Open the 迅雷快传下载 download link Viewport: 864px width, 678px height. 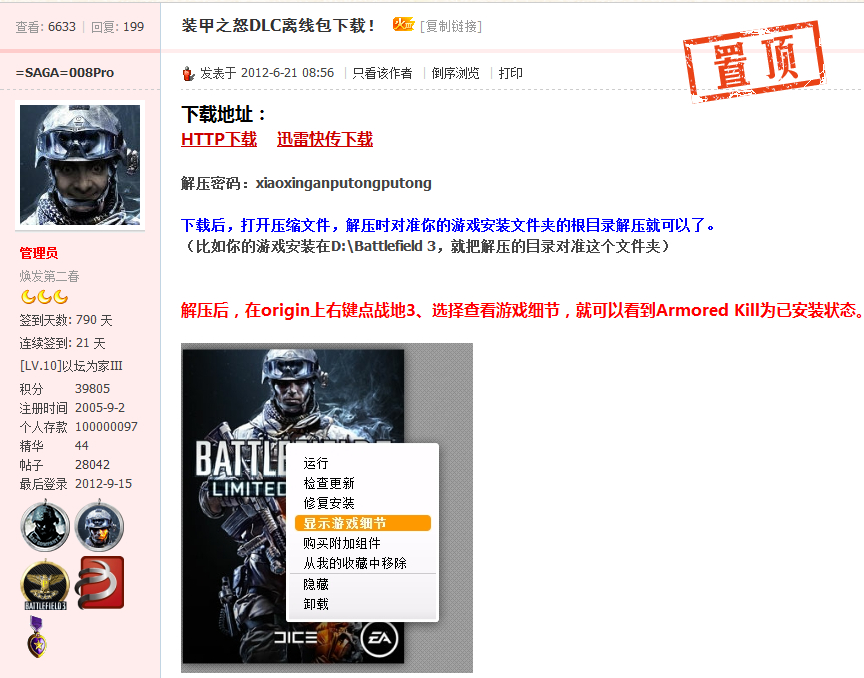tap(325, 139)
